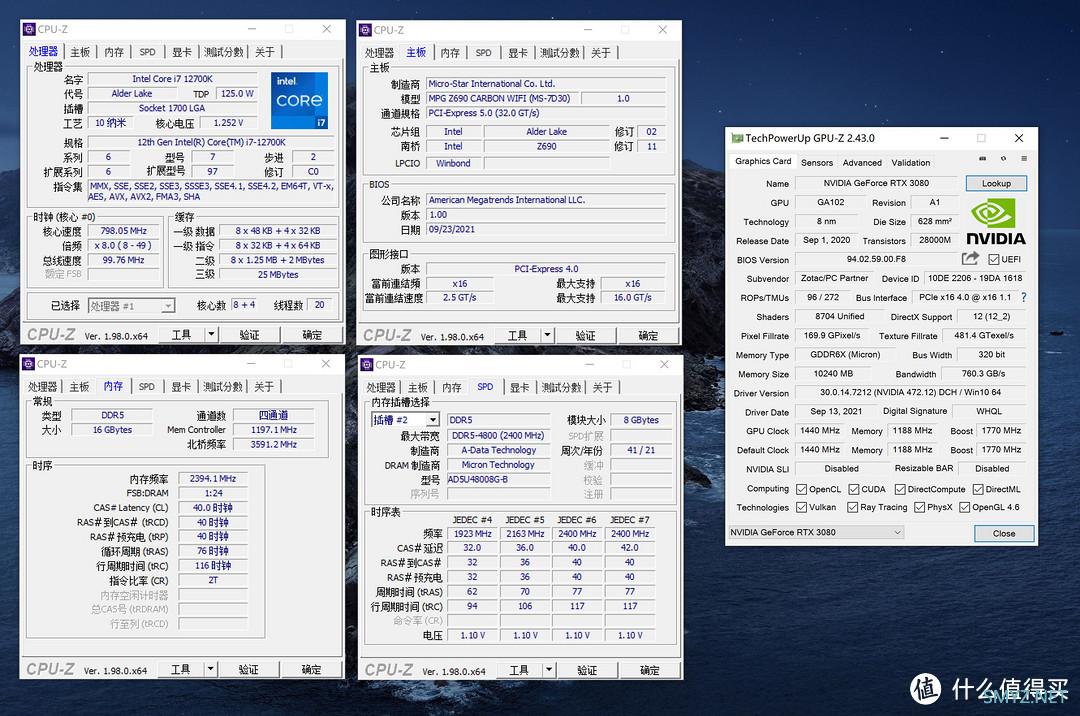Toggle the DirectCompute checkbox
1080x716 pixels.
(900, 489)
